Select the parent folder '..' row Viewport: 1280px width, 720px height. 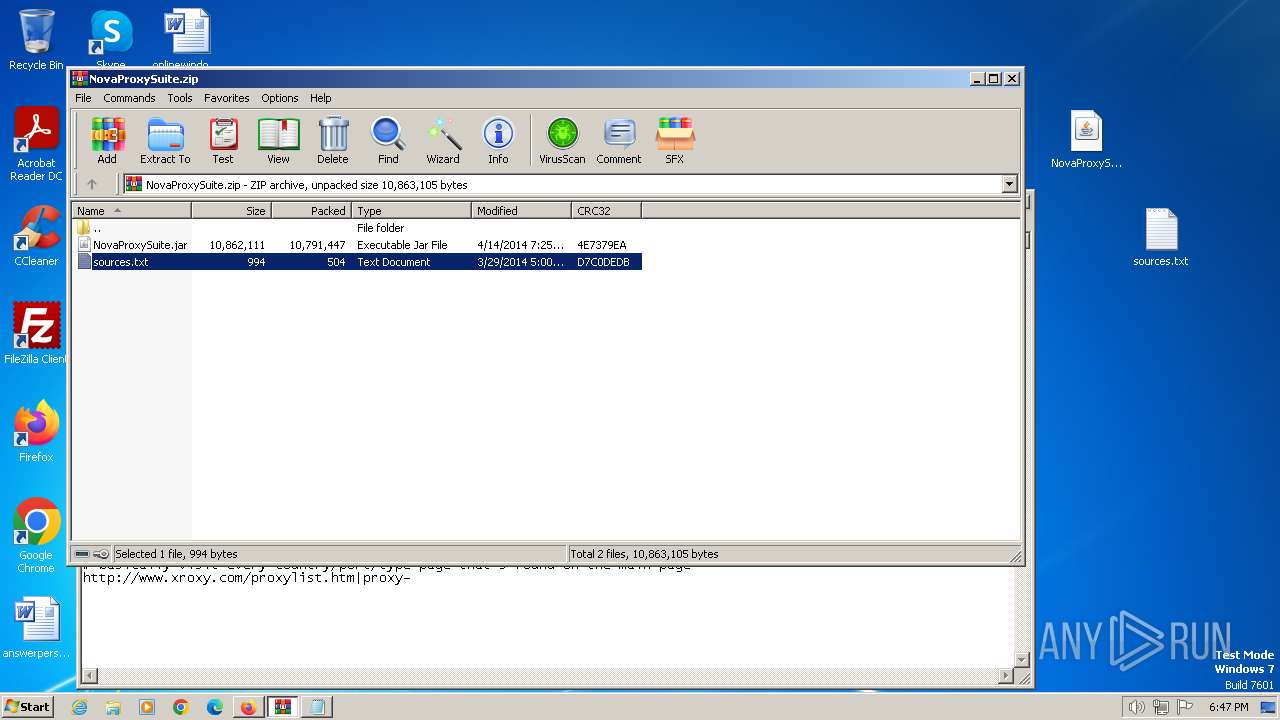point(357,228)
